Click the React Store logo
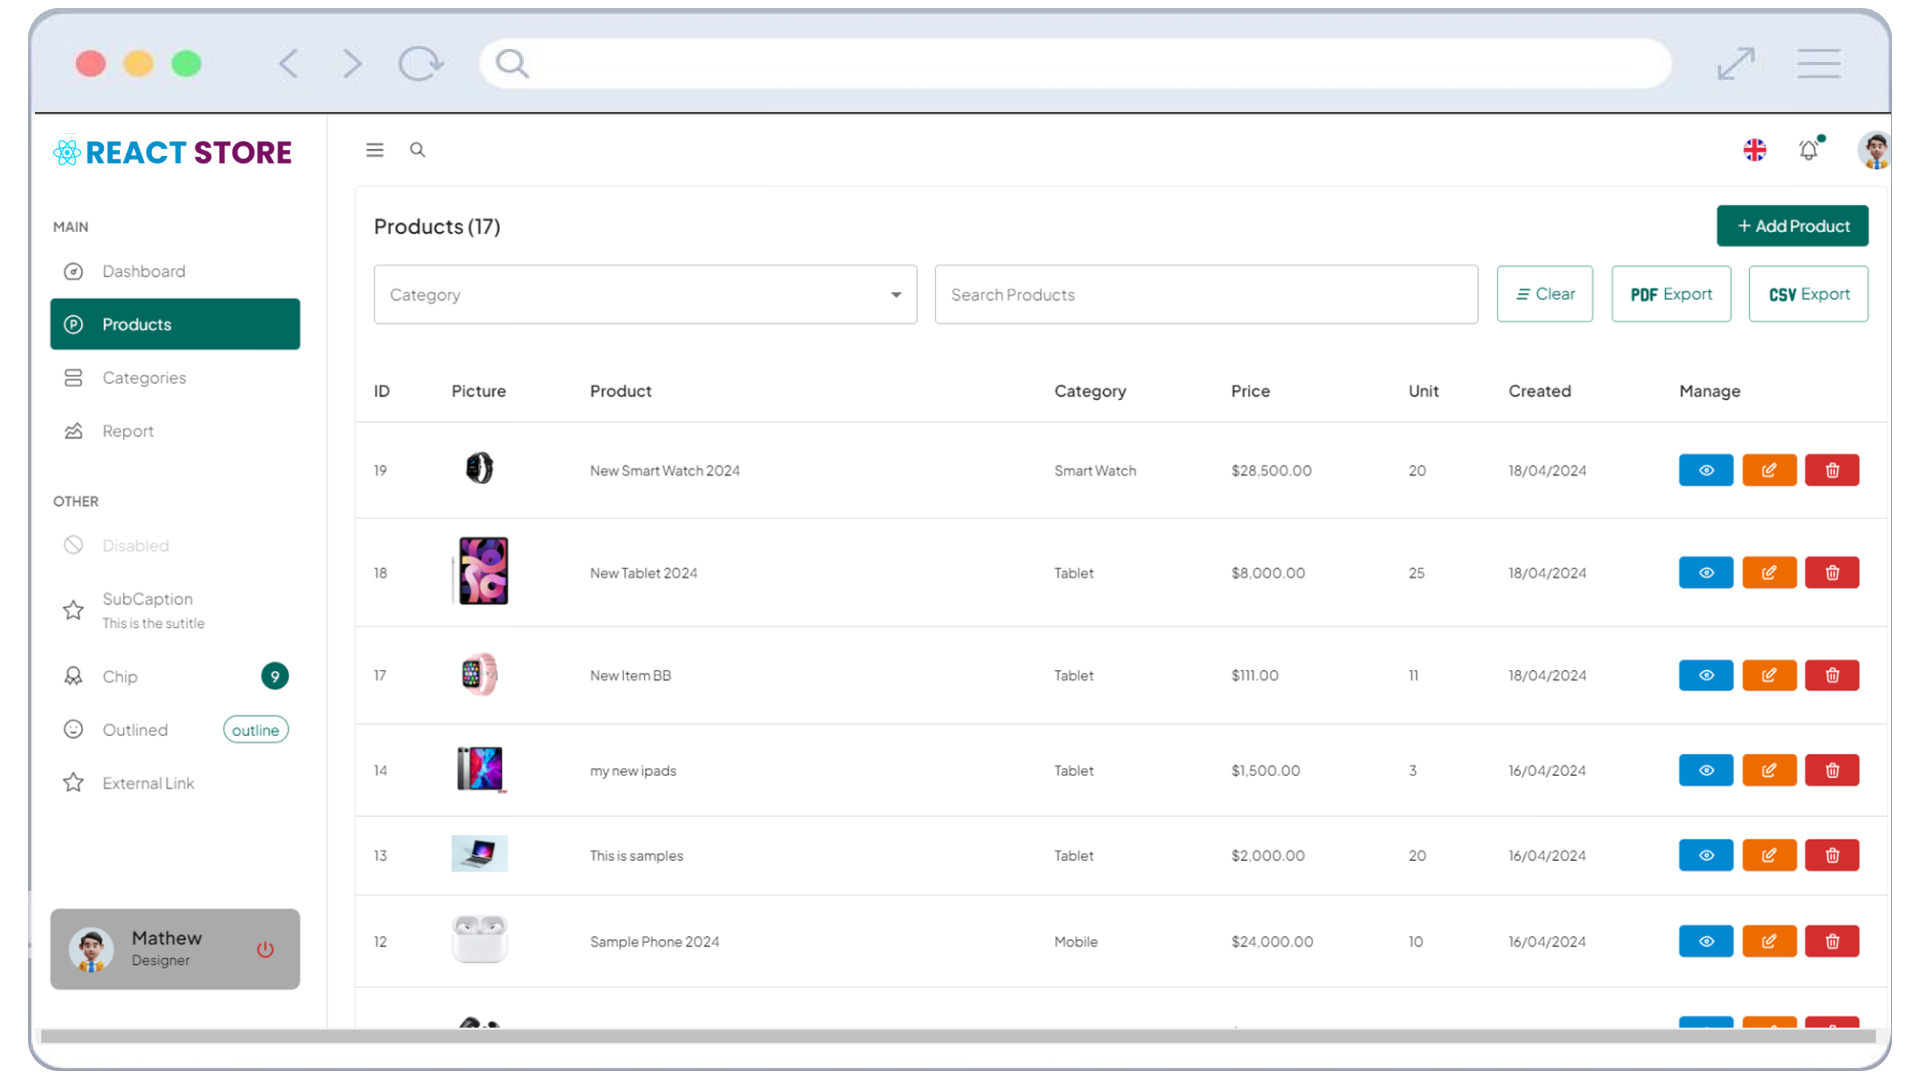Screen dimensions: 1920x1080 point(172,152)
